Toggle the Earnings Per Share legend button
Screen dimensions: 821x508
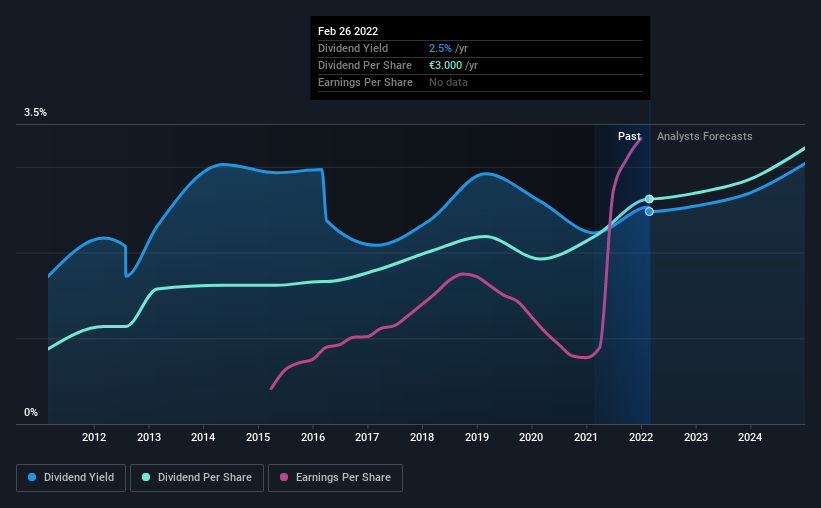(335, 478)
